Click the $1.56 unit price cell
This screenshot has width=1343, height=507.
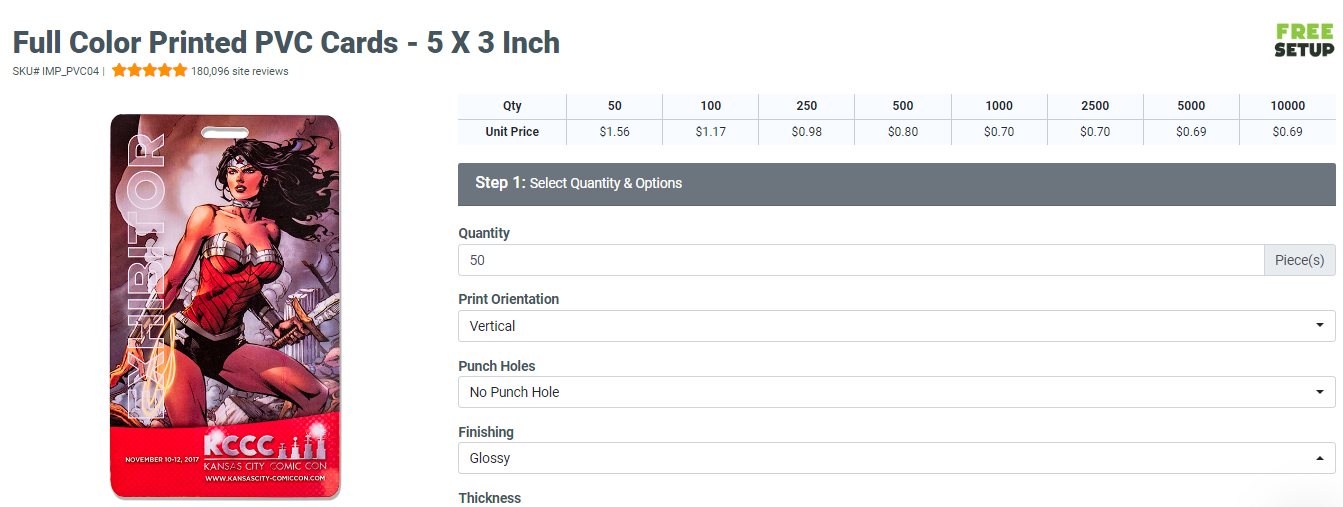[x=614, y=132]
